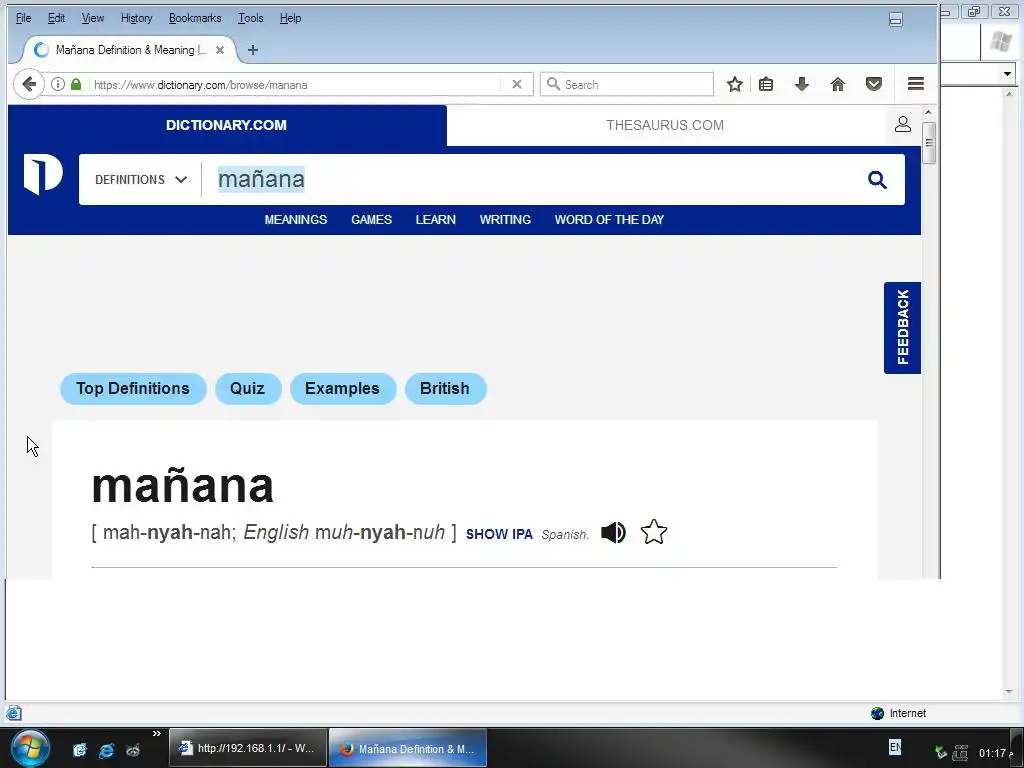The height and width of the screenshot is (768, 1024).
Task: Open the user account profile icon
Action: click(x=903, y=124)
